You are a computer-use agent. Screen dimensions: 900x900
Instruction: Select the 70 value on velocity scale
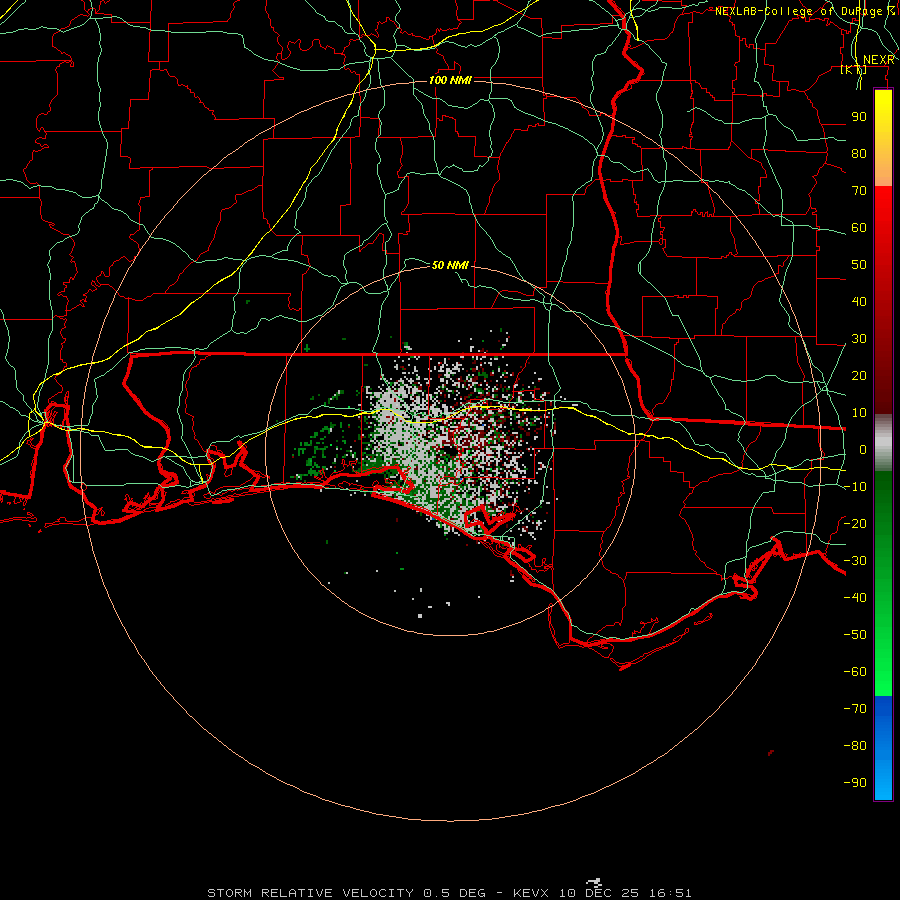point(859,191)
